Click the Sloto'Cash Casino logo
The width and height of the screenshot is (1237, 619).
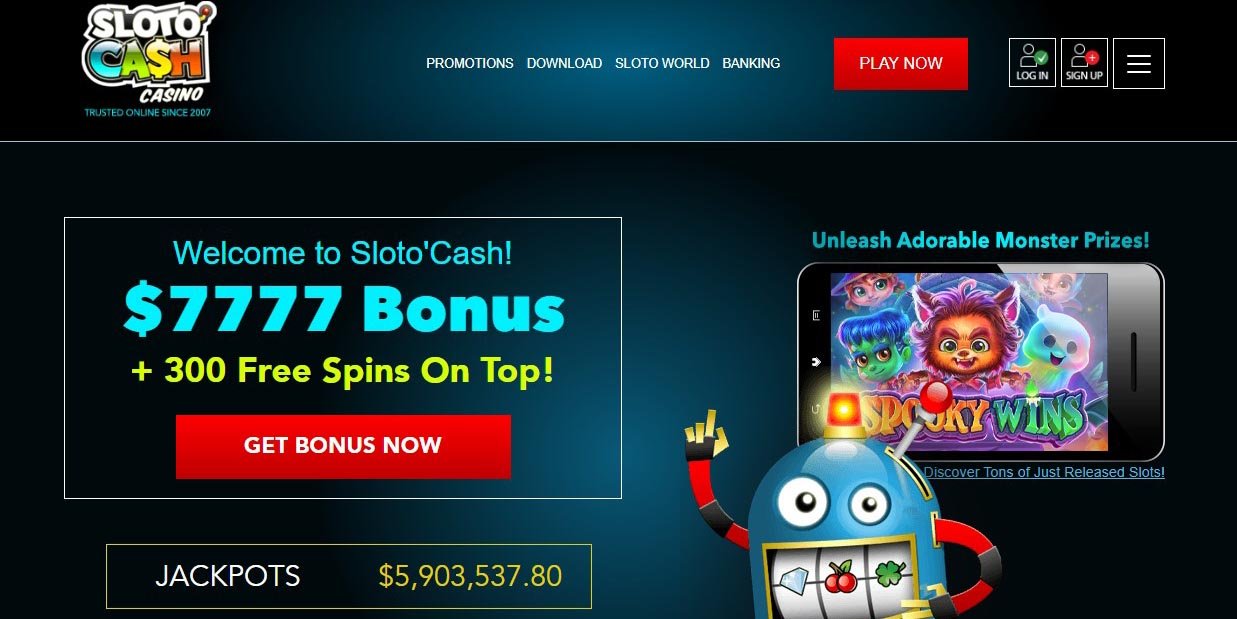click(149, 60)
